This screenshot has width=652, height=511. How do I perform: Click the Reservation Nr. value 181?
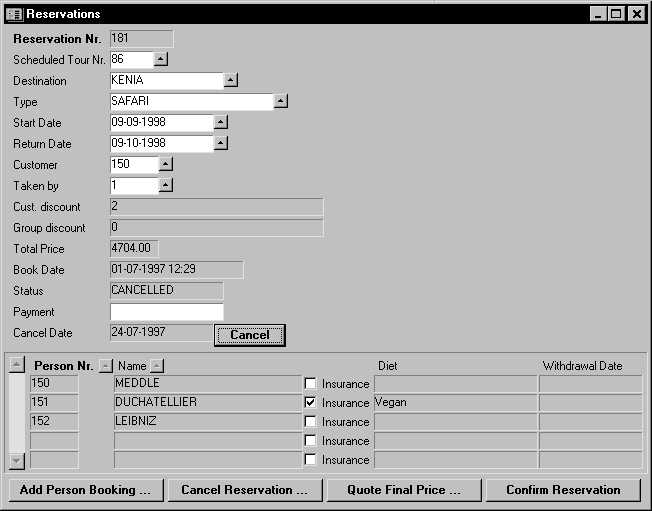pyautogui.click(x=142, y=38)
